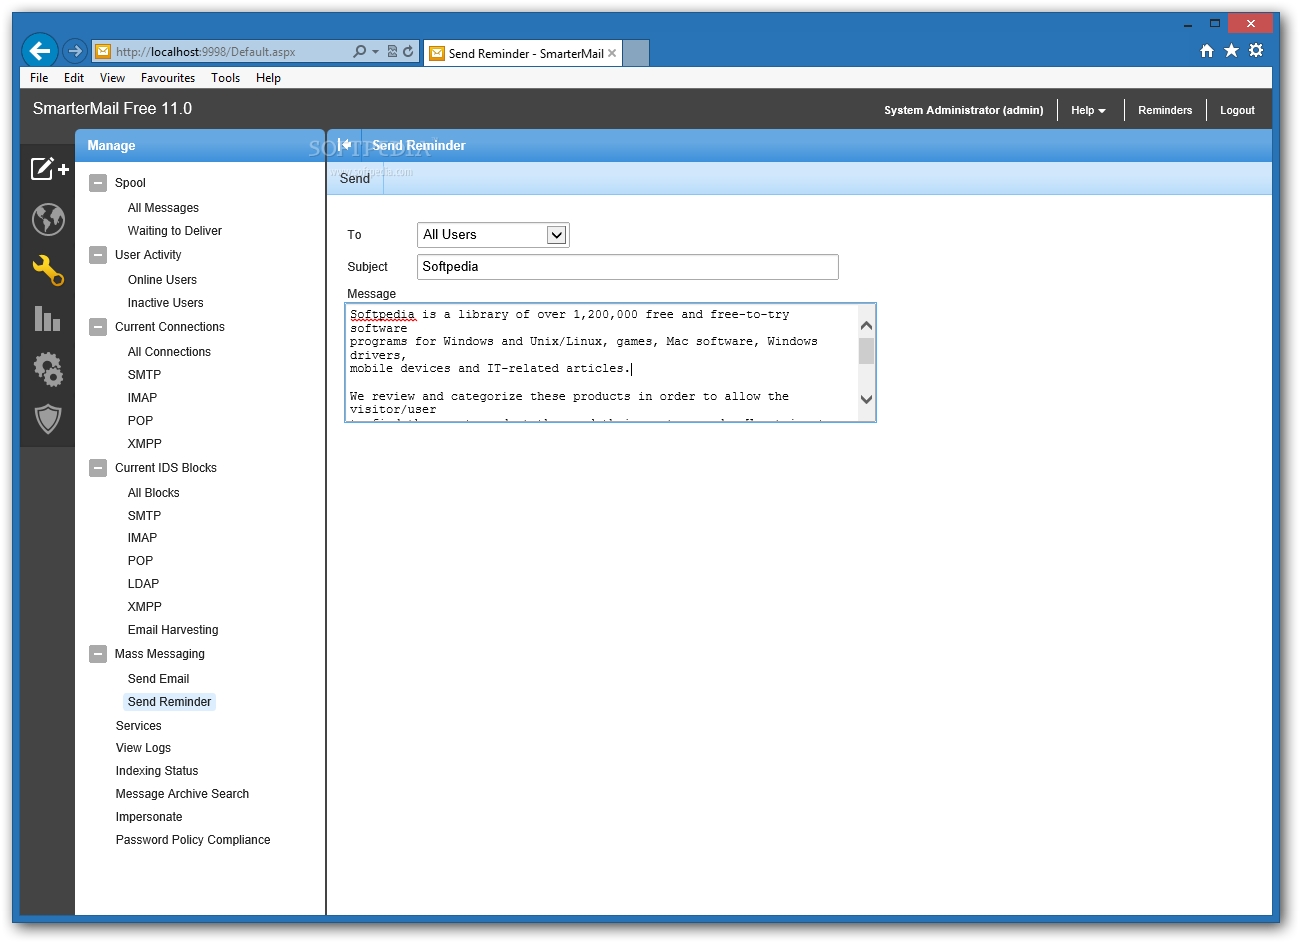This screenshot has height=943, width=1300.
Task: Collapse the sidebar with the arrow icon
Action: [x=344, y=145]
